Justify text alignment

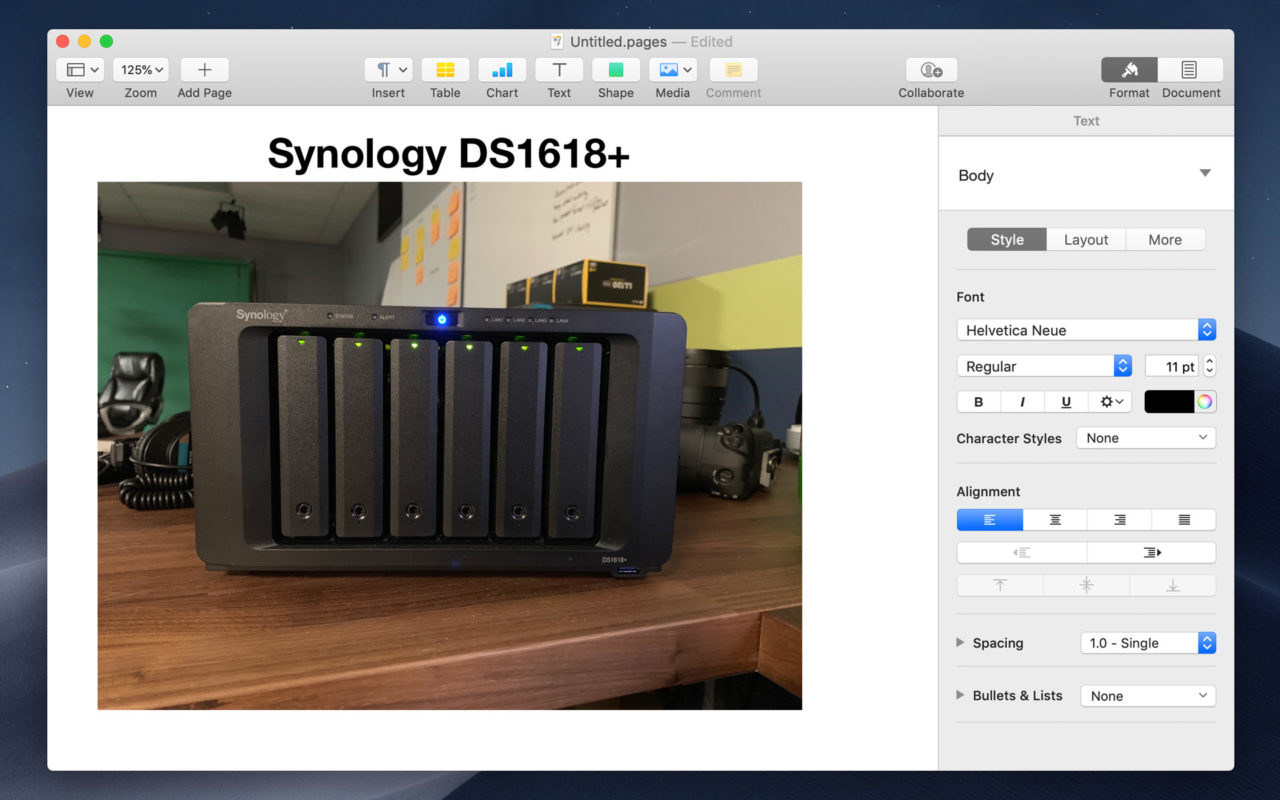[x=1184, y=520]
